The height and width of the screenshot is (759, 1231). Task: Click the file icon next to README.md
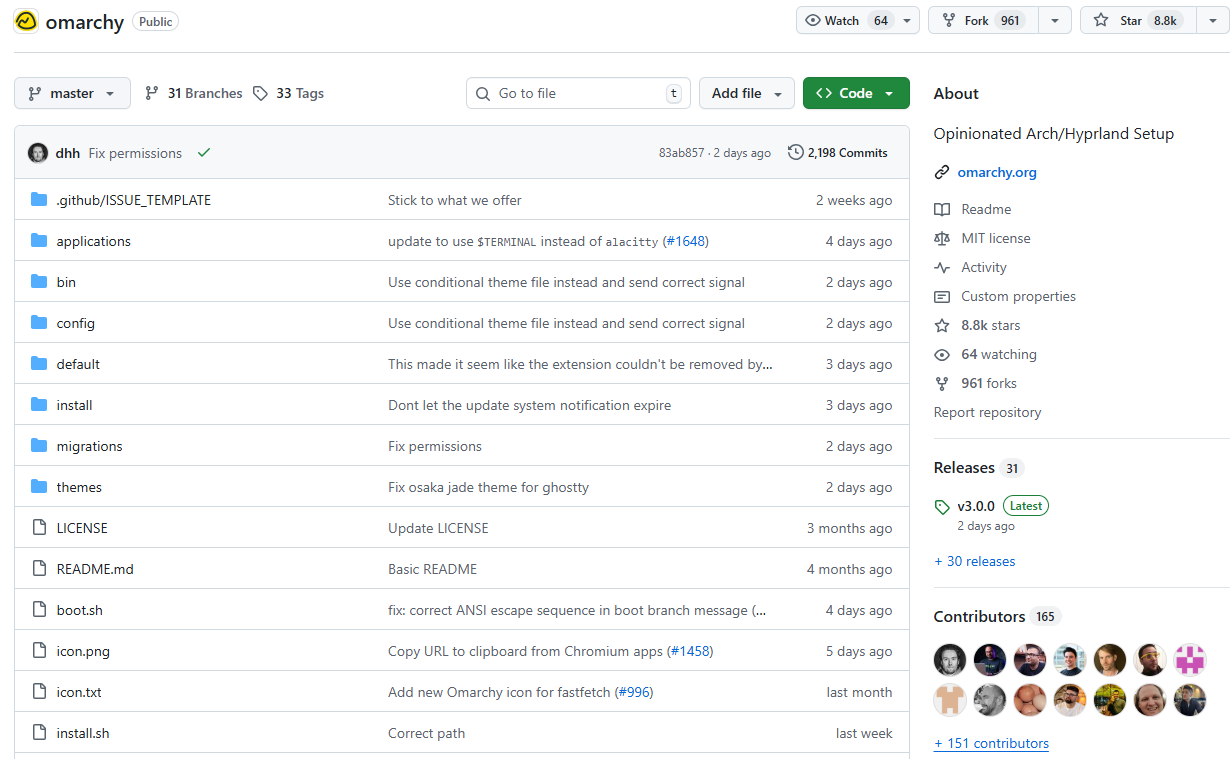coord(39,569)
